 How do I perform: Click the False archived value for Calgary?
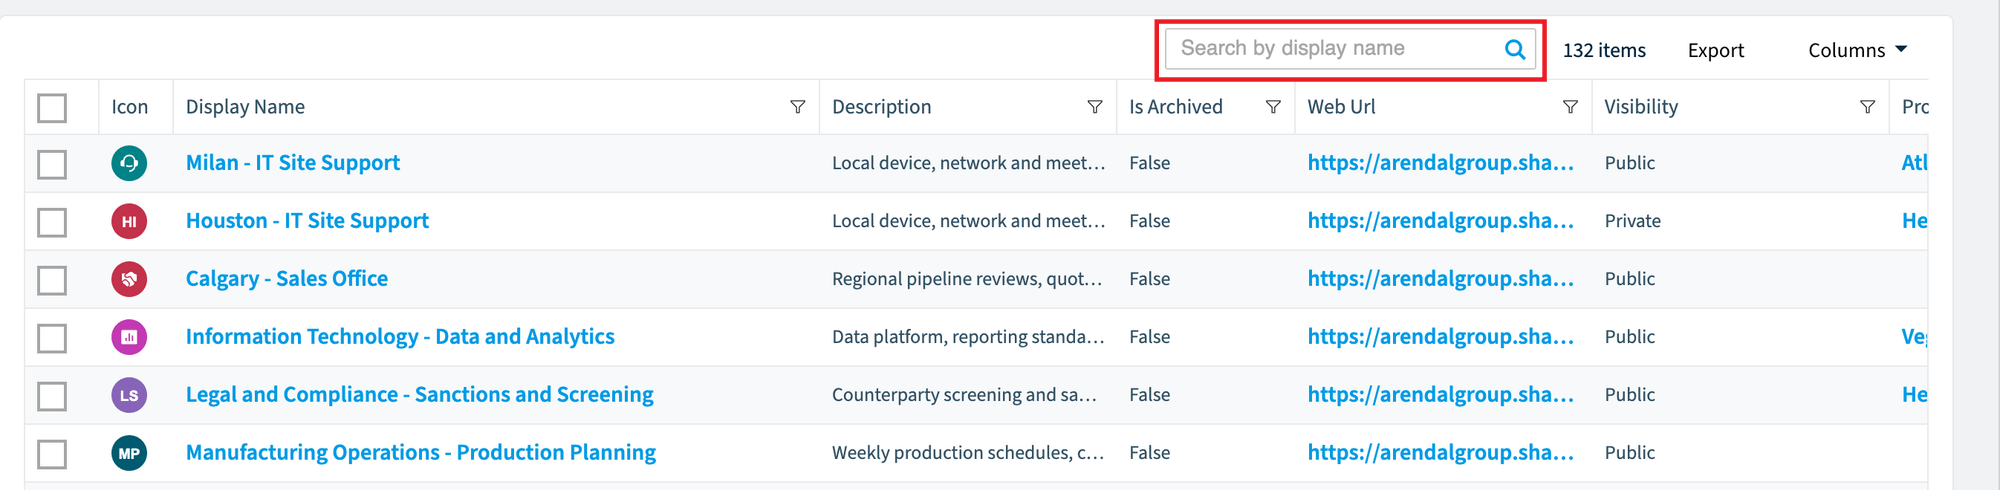point(1150,279)
